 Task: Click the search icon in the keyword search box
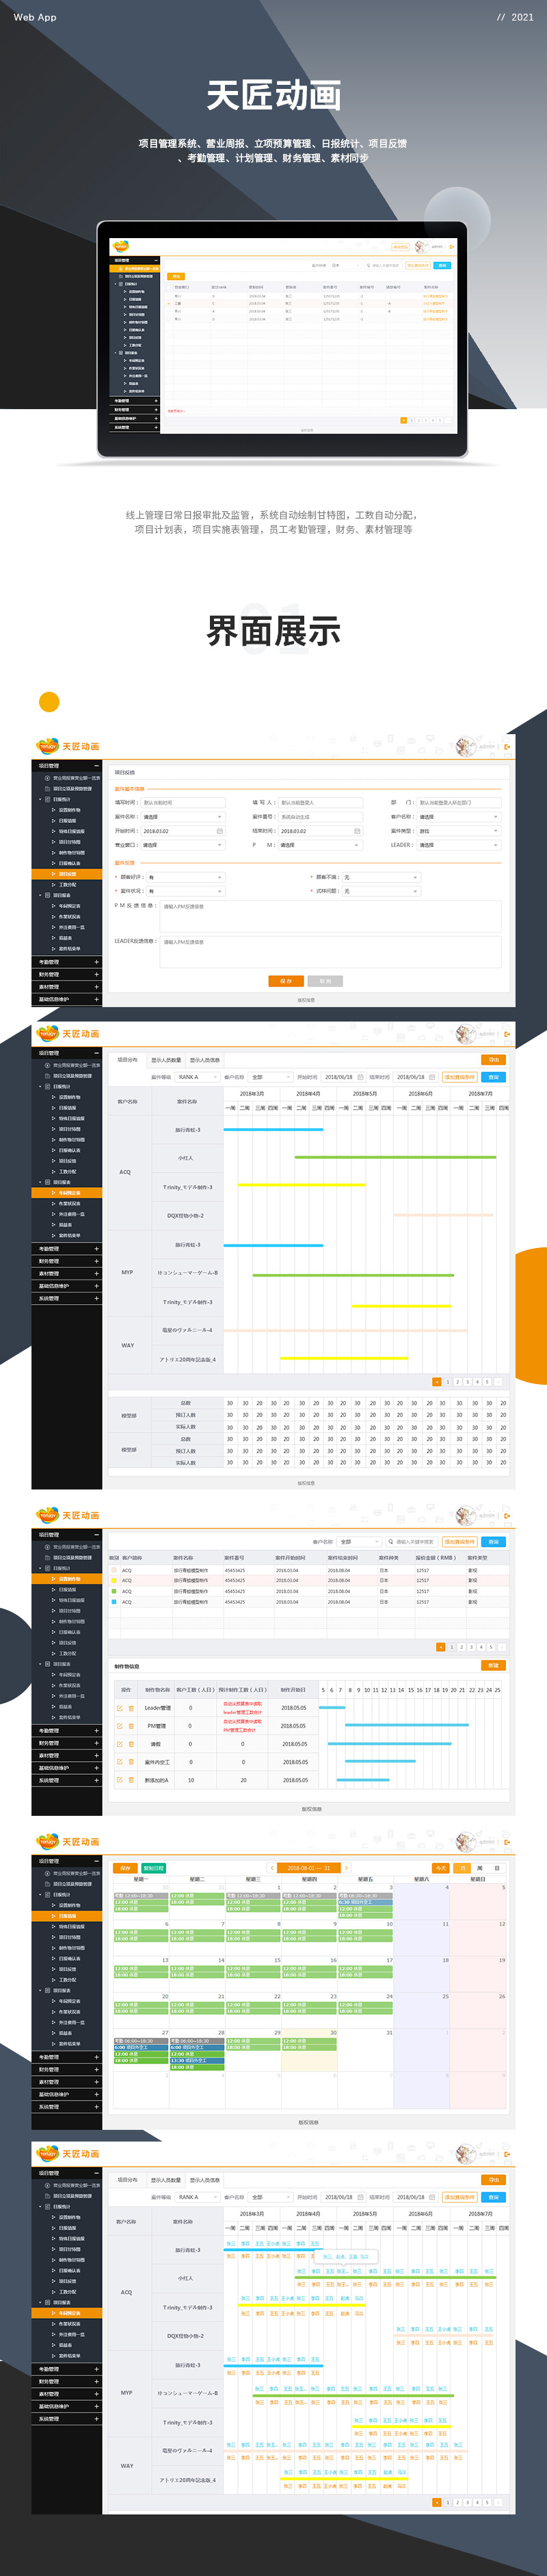point(391,1542)
